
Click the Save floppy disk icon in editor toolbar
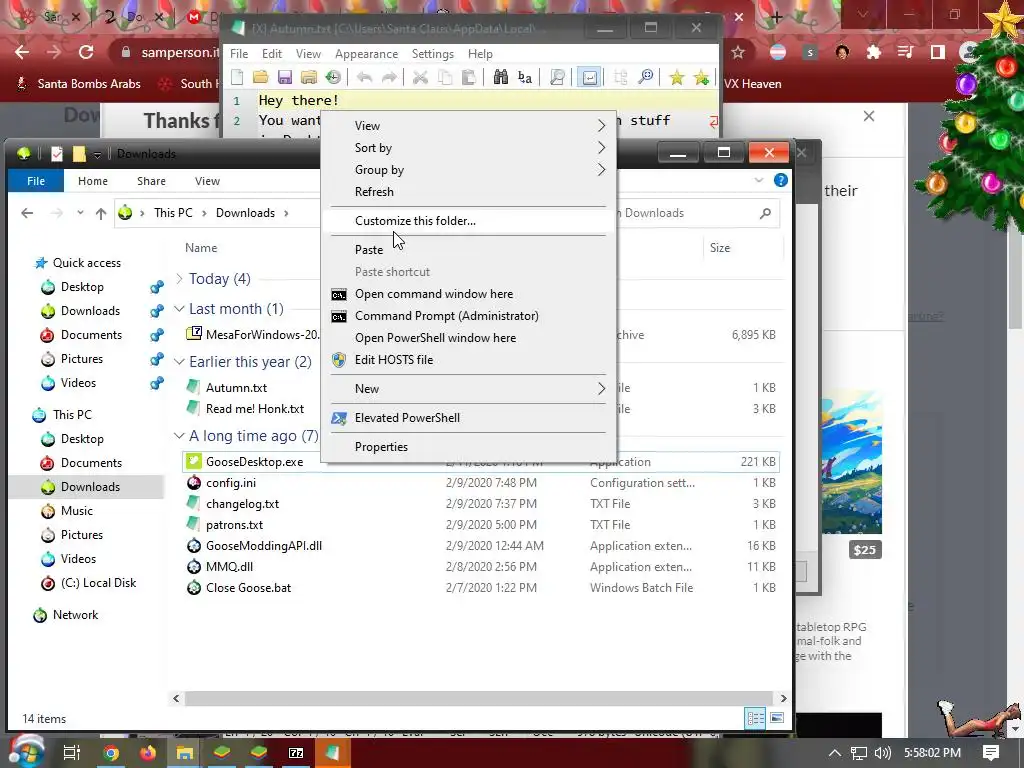[x=285, y=78]
